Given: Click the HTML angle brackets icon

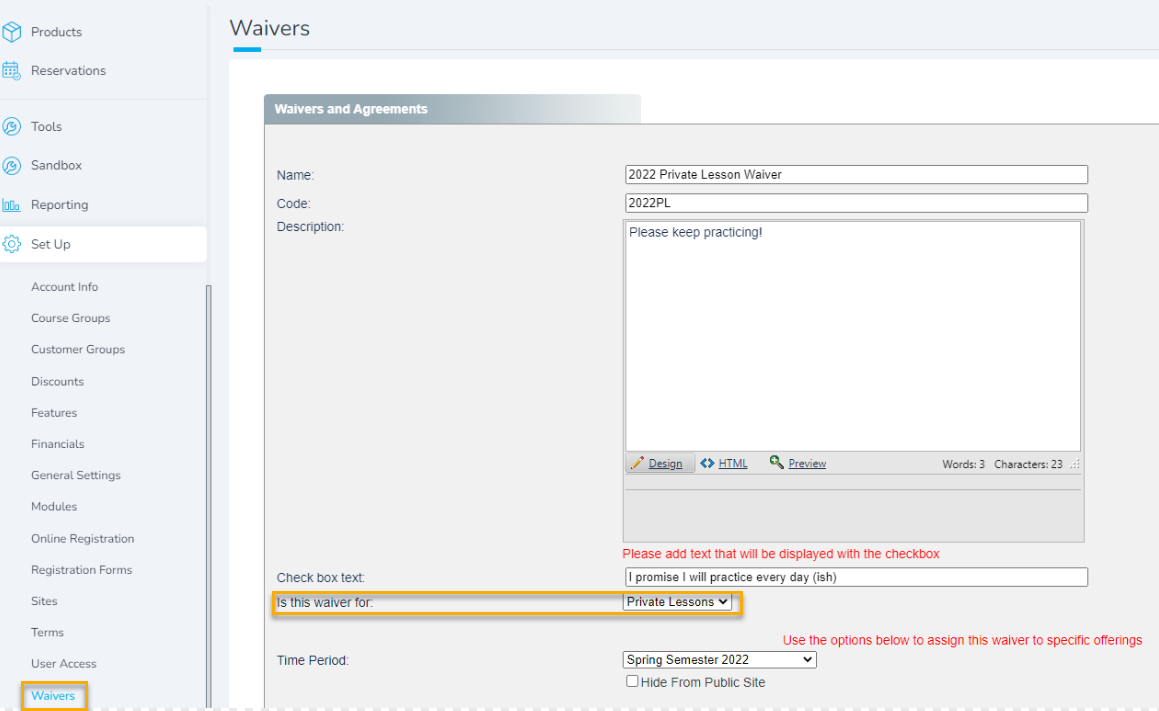Looking at the screenshot, I should point(707,463).
